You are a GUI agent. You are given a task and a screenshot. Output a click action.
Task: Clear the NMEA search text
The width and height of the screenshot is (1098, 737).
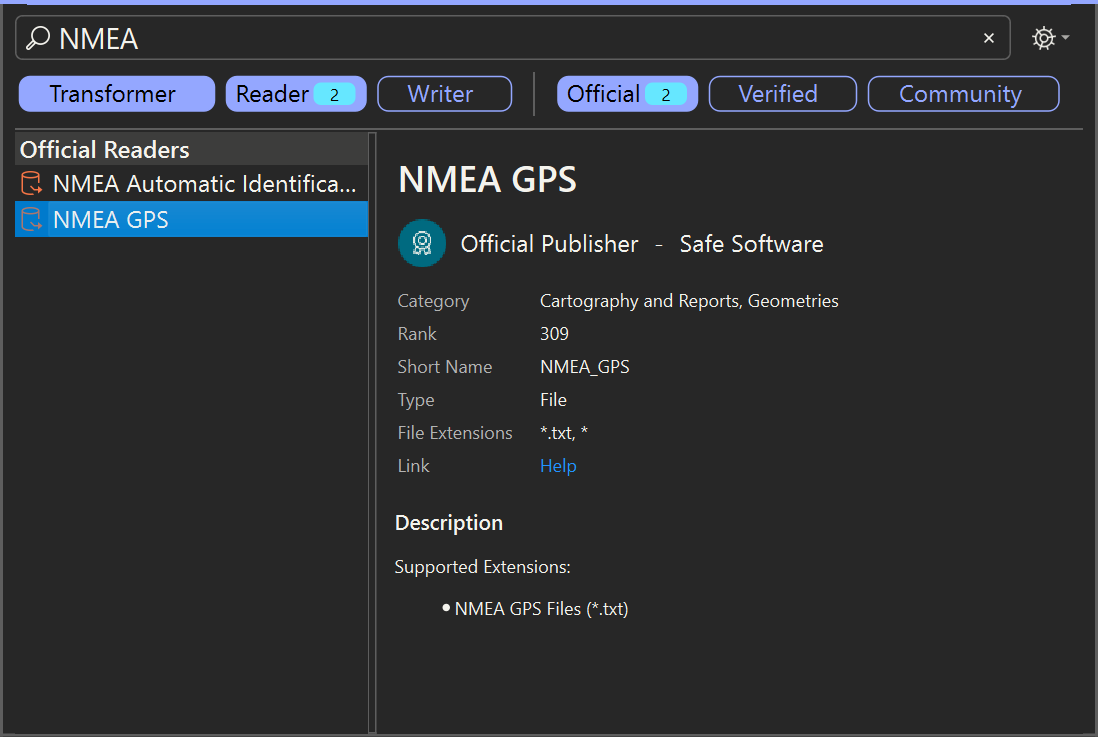[x=989, y=38]
